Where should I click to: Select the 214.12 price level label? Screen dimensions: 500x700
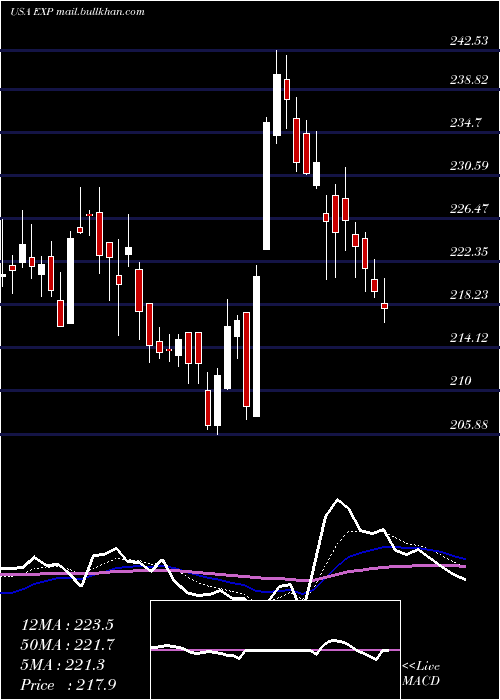tap(468, 338)
